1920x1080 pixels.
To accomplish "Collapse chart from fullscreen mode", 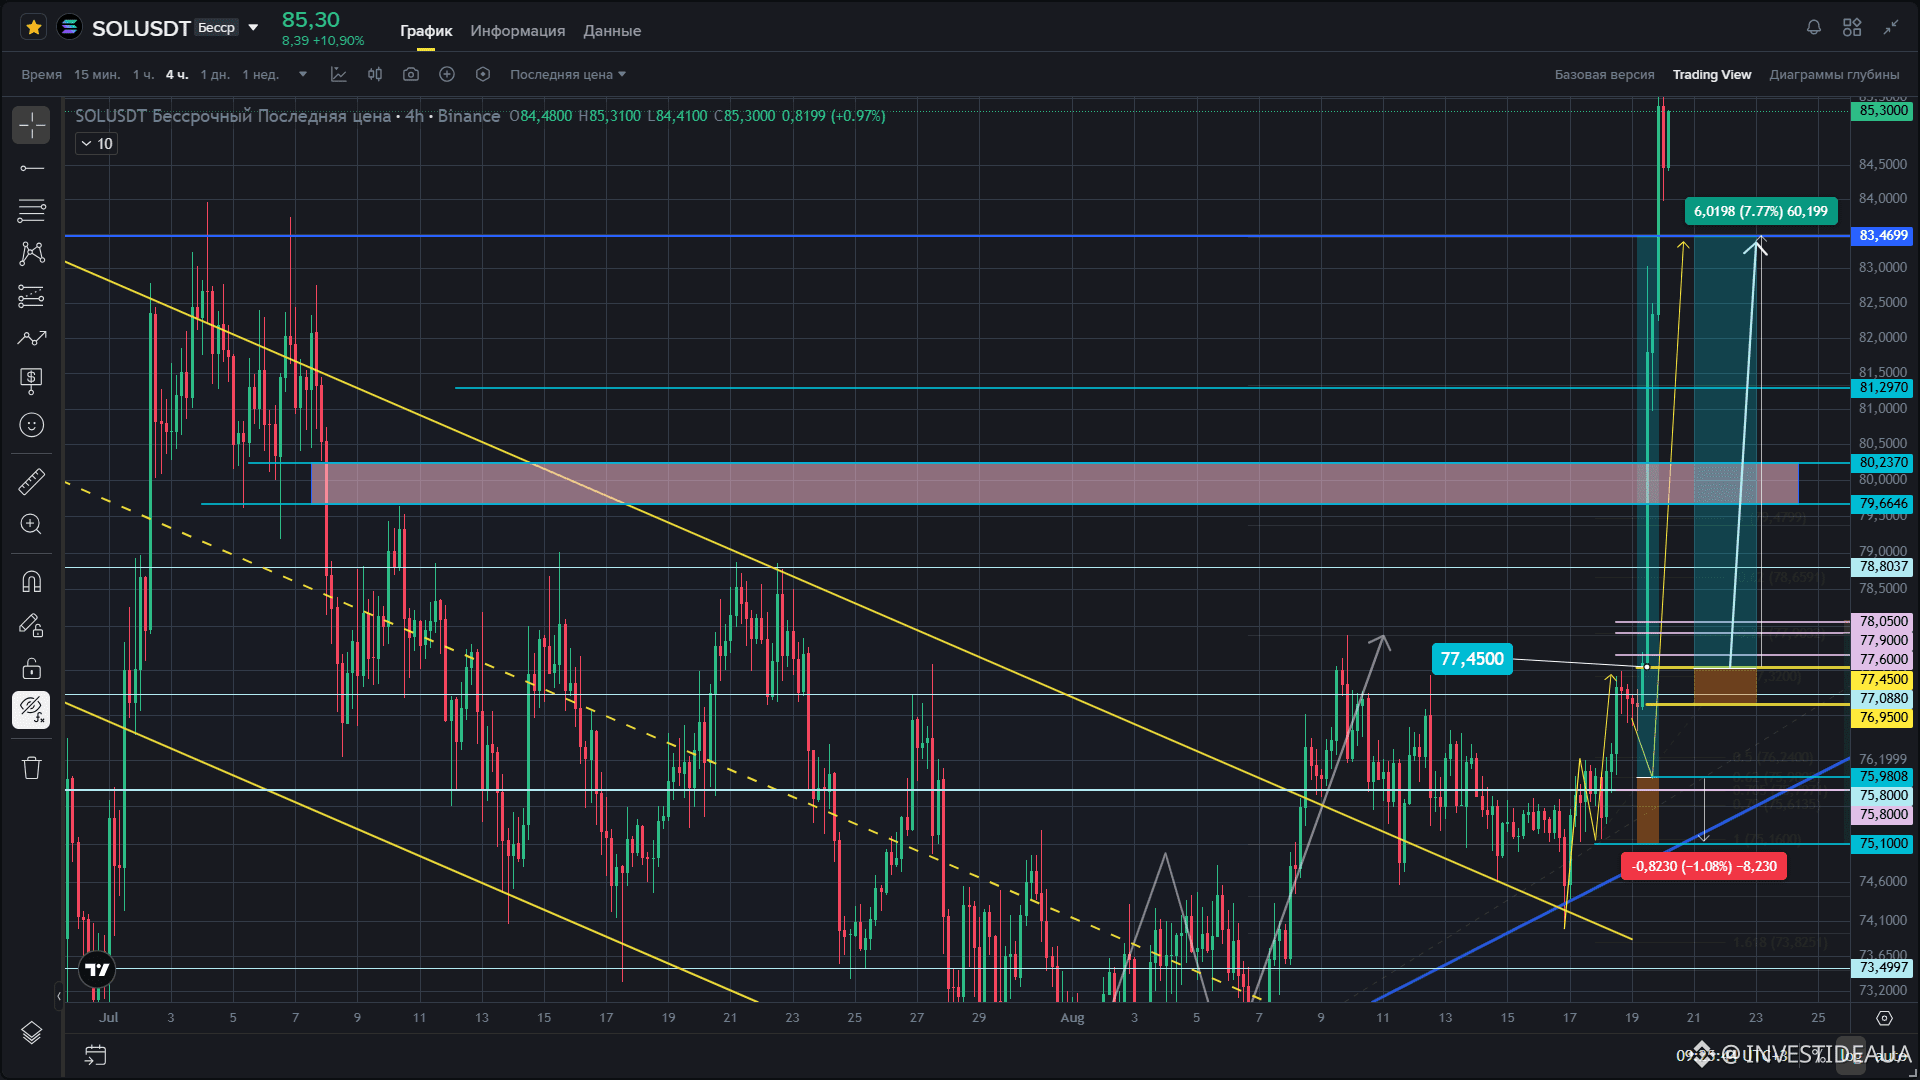I will point(1891,27).
